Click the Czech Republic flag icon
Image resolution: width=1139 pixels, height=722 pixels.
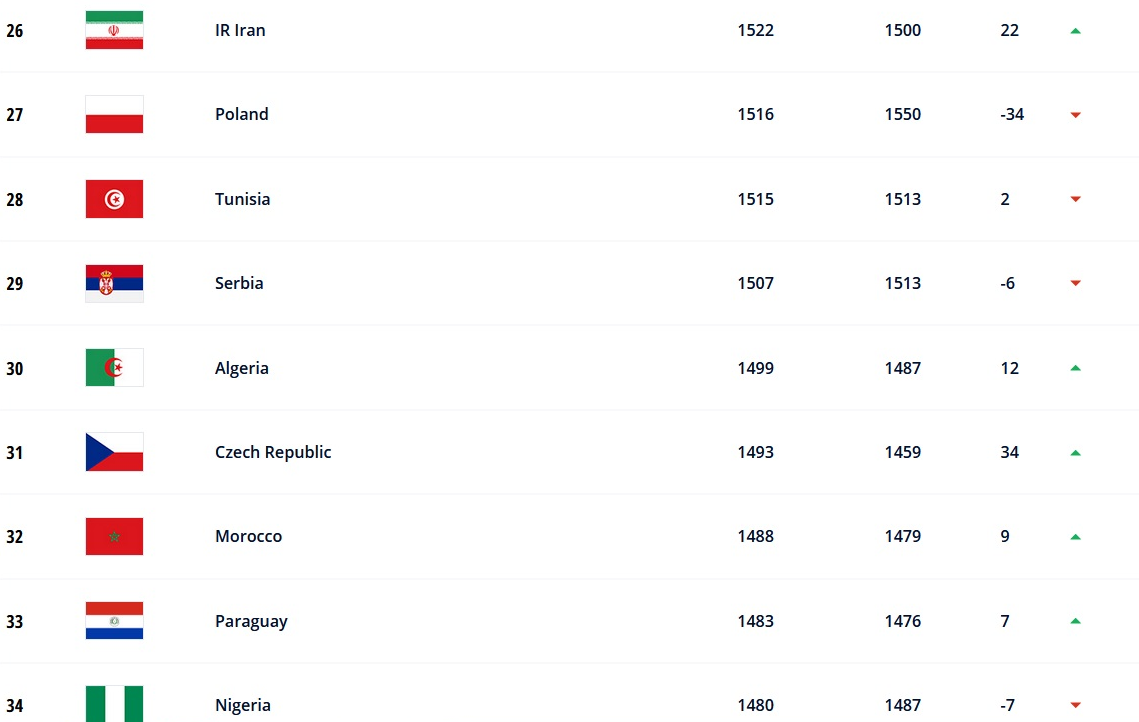[x=114, y=452]
